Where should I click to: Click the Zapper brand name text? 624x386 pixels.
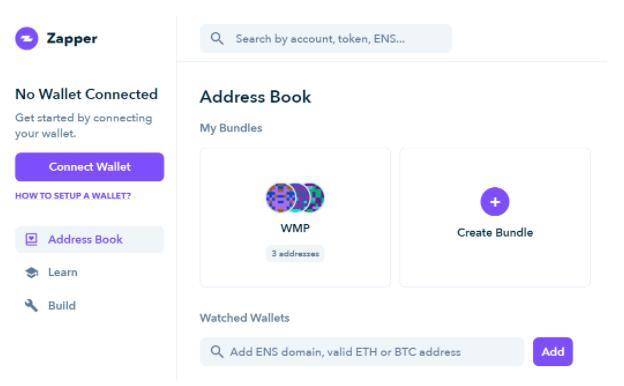click(72, 39)
